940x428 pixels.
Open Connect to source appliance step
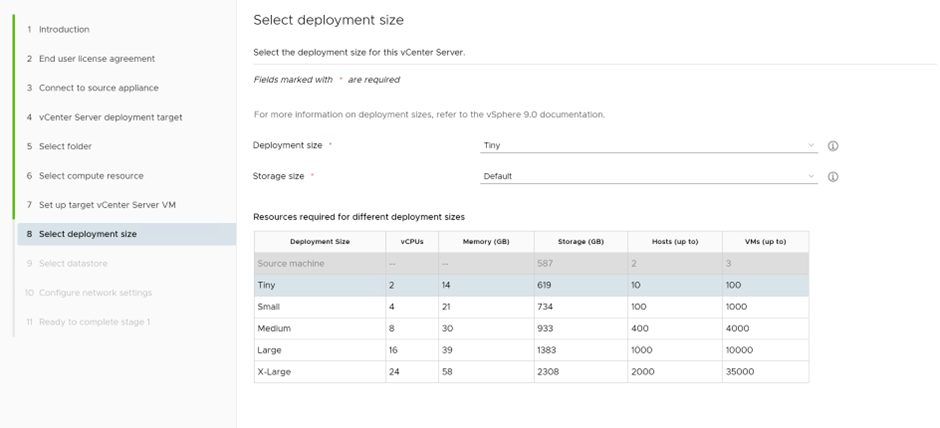coord(96,88)
